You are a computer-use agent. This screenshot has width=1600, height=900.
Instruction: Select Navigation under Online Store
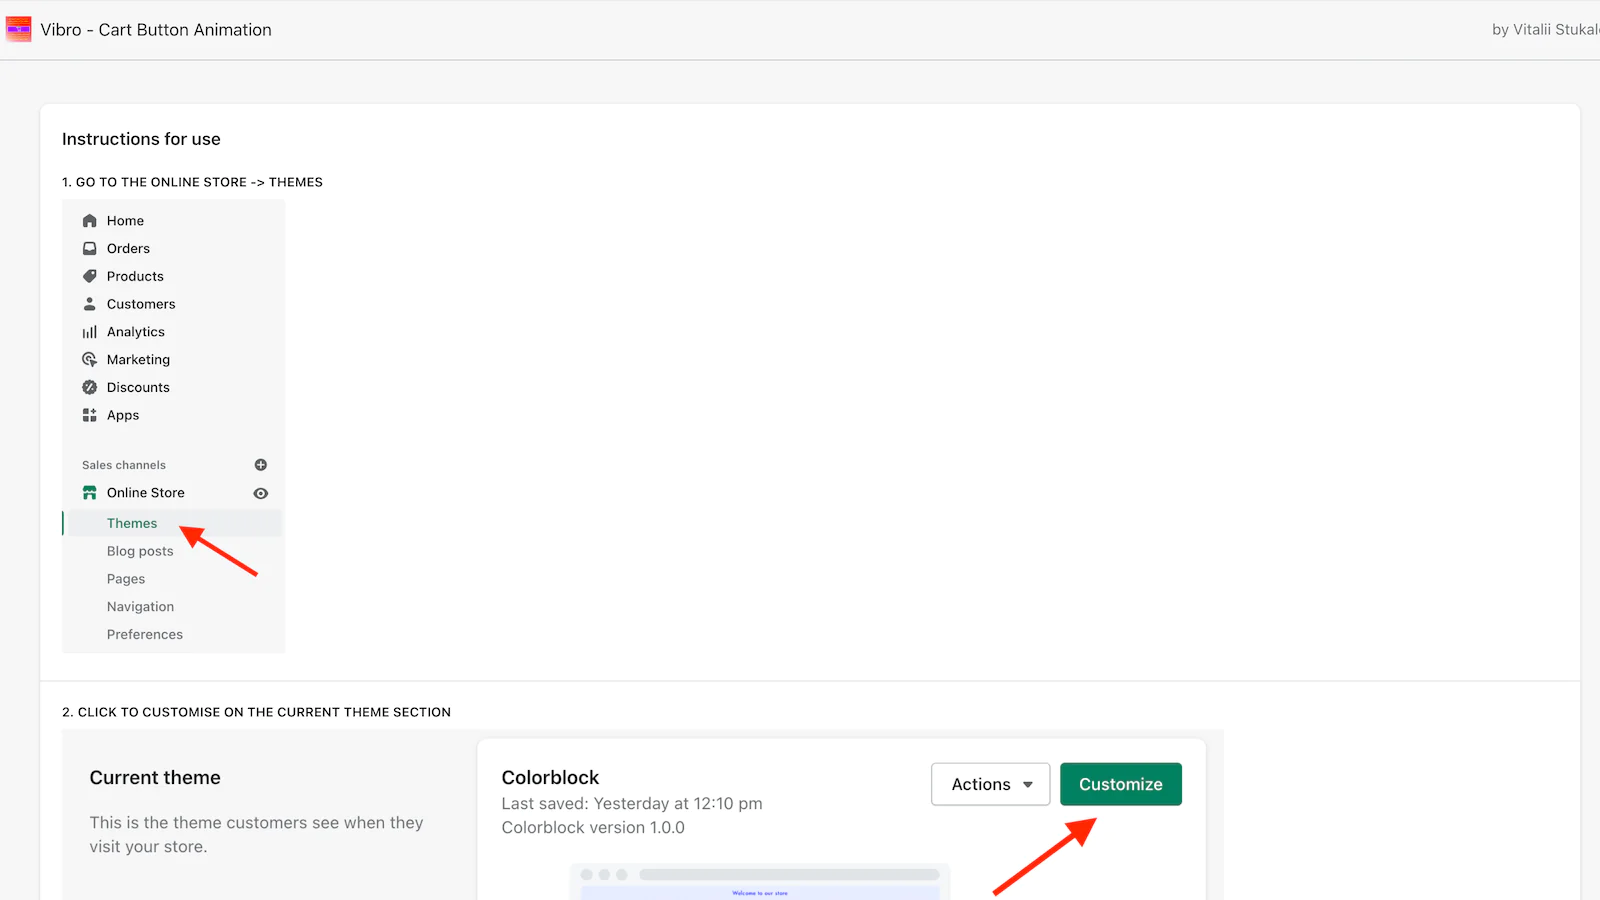click(140, 607)
